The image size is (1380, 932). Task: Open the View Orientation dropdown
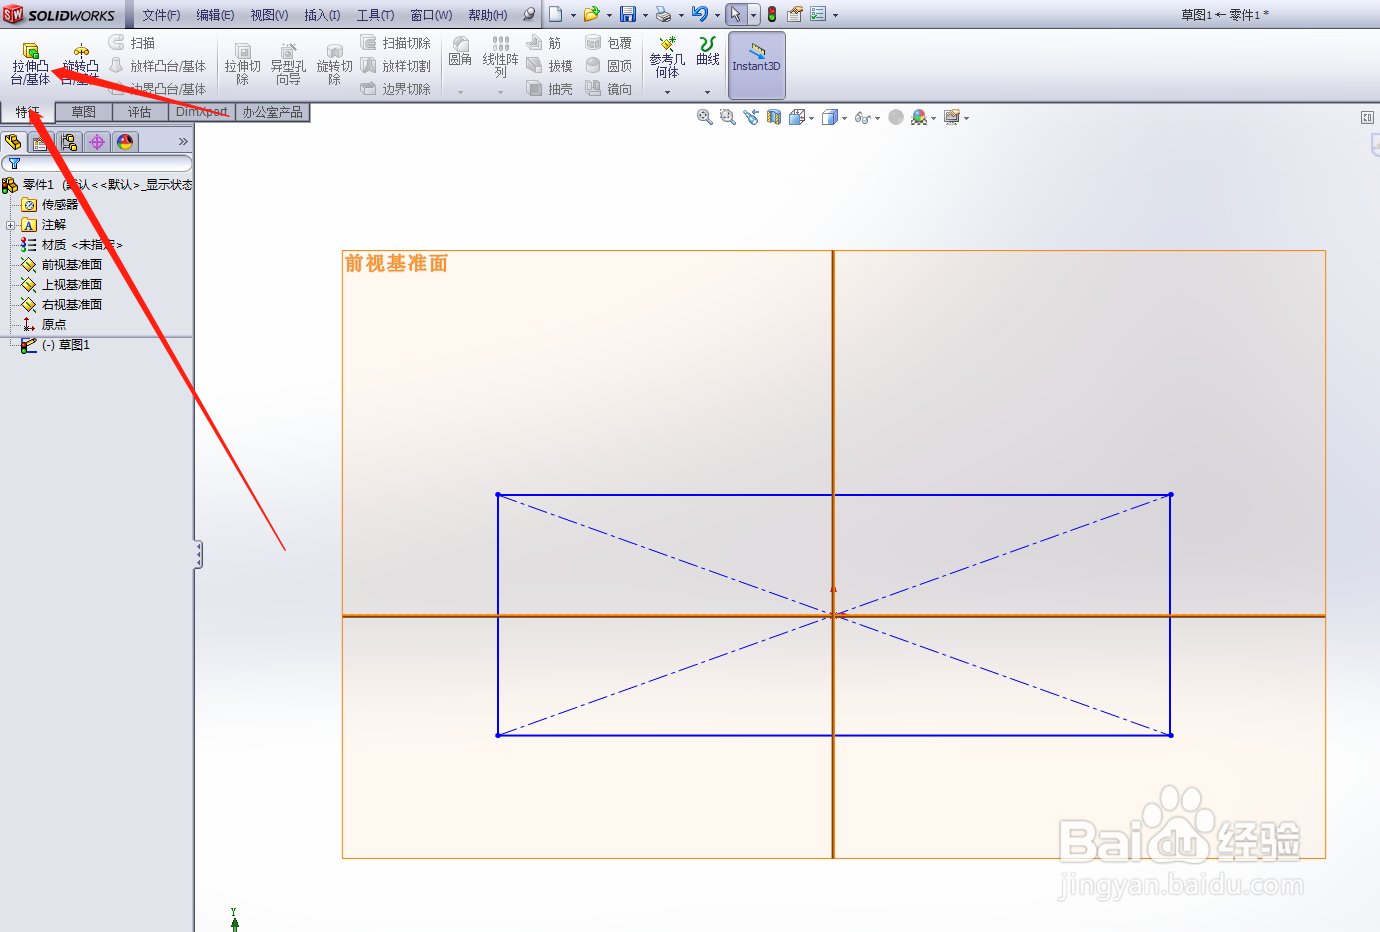[801, 117]
